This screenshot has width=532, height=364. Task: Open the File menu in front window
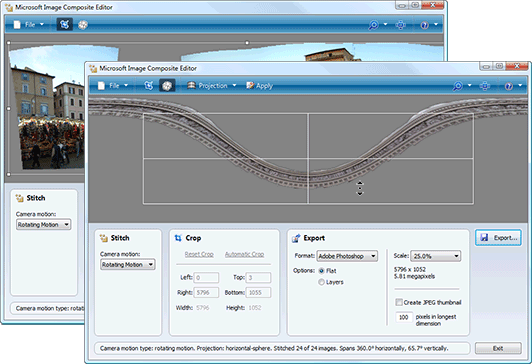(113, 86)
